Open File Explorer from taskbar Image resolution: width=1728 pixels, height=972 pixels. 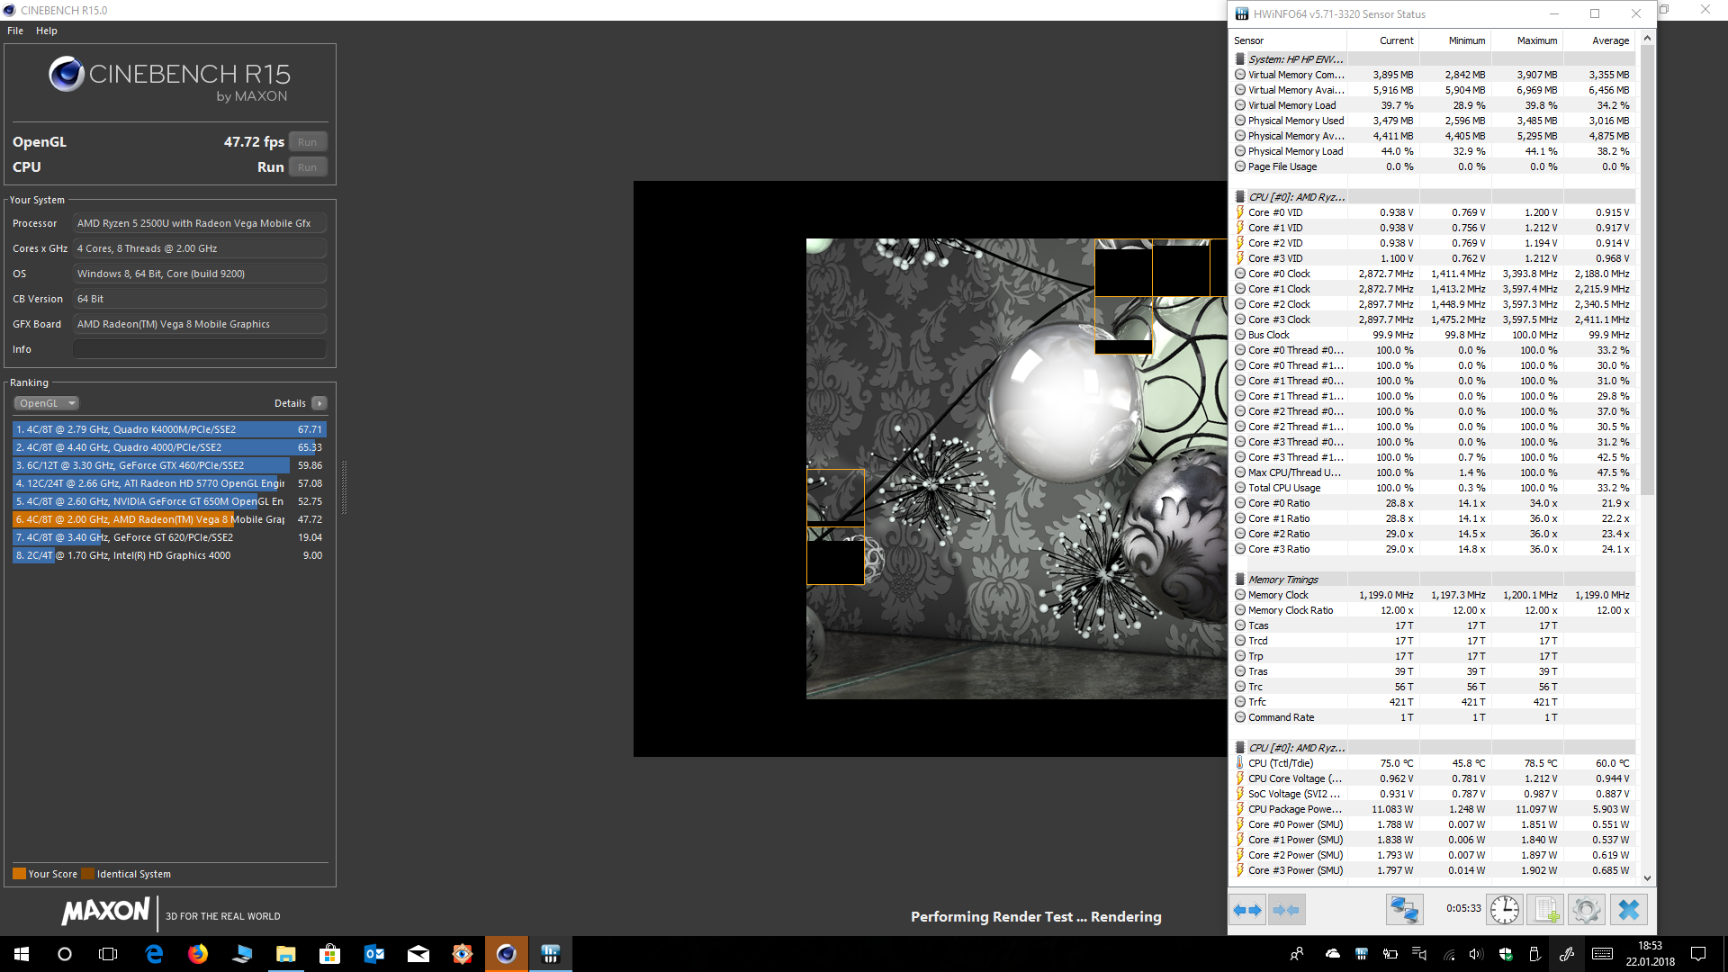286,954
